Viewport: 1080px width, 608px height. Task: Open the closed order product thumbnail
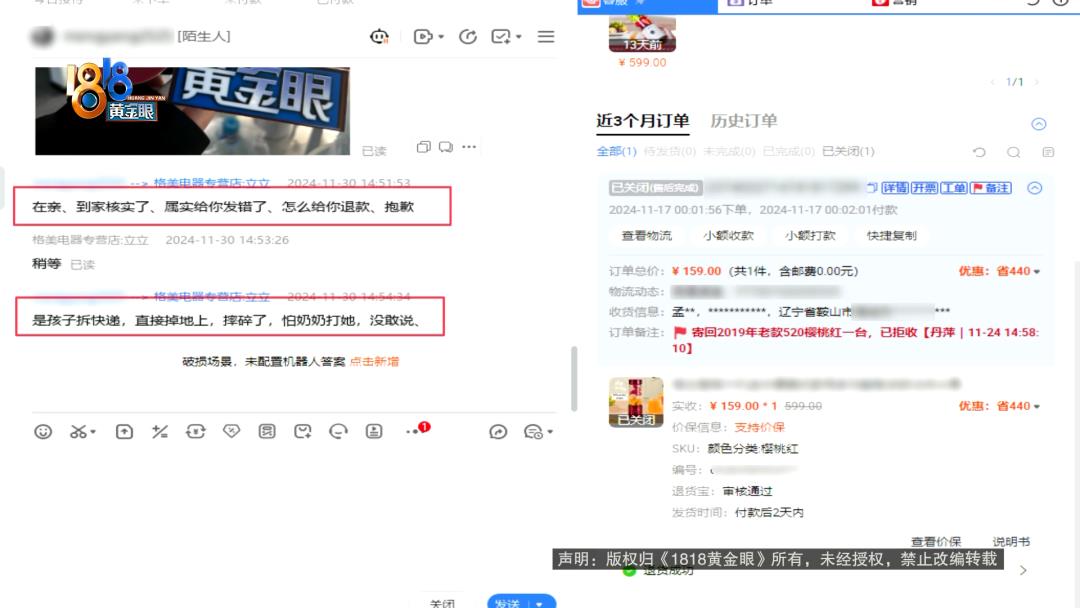click(x=636, y=402)
